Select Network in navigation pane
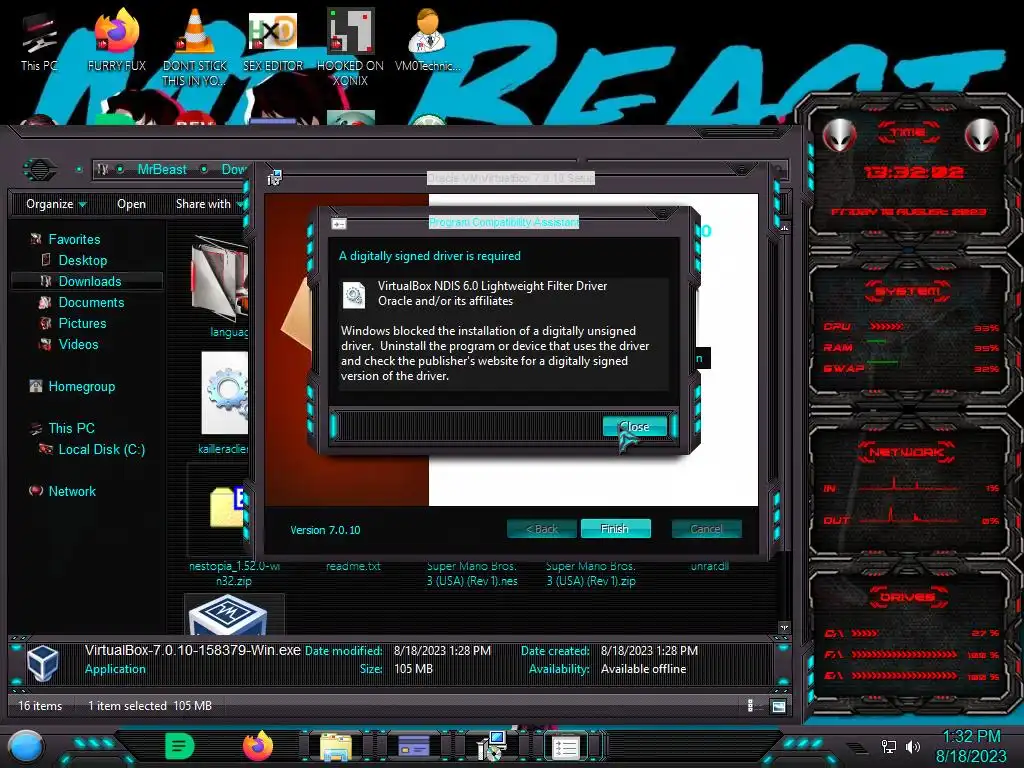 72,491
